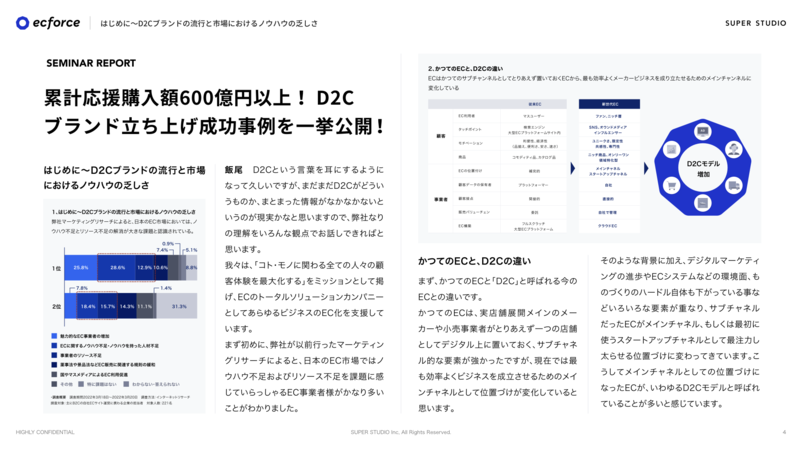Click the 従来EC gray table header

(534, 104)
